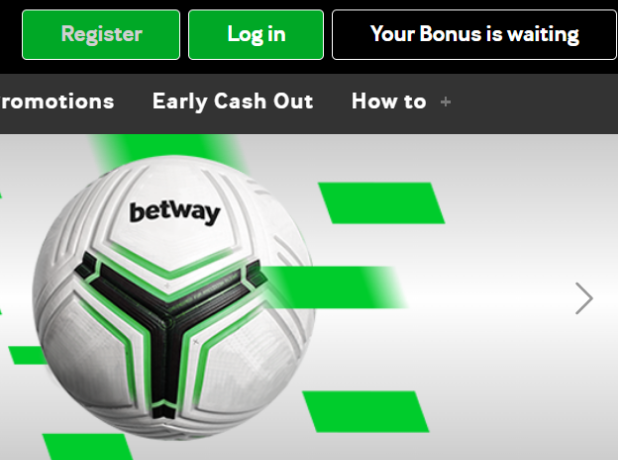Click the green Register button
Image resolution: width=618 pixels, height=460 pixels.
pyautogui.click(x=101, y=35)
